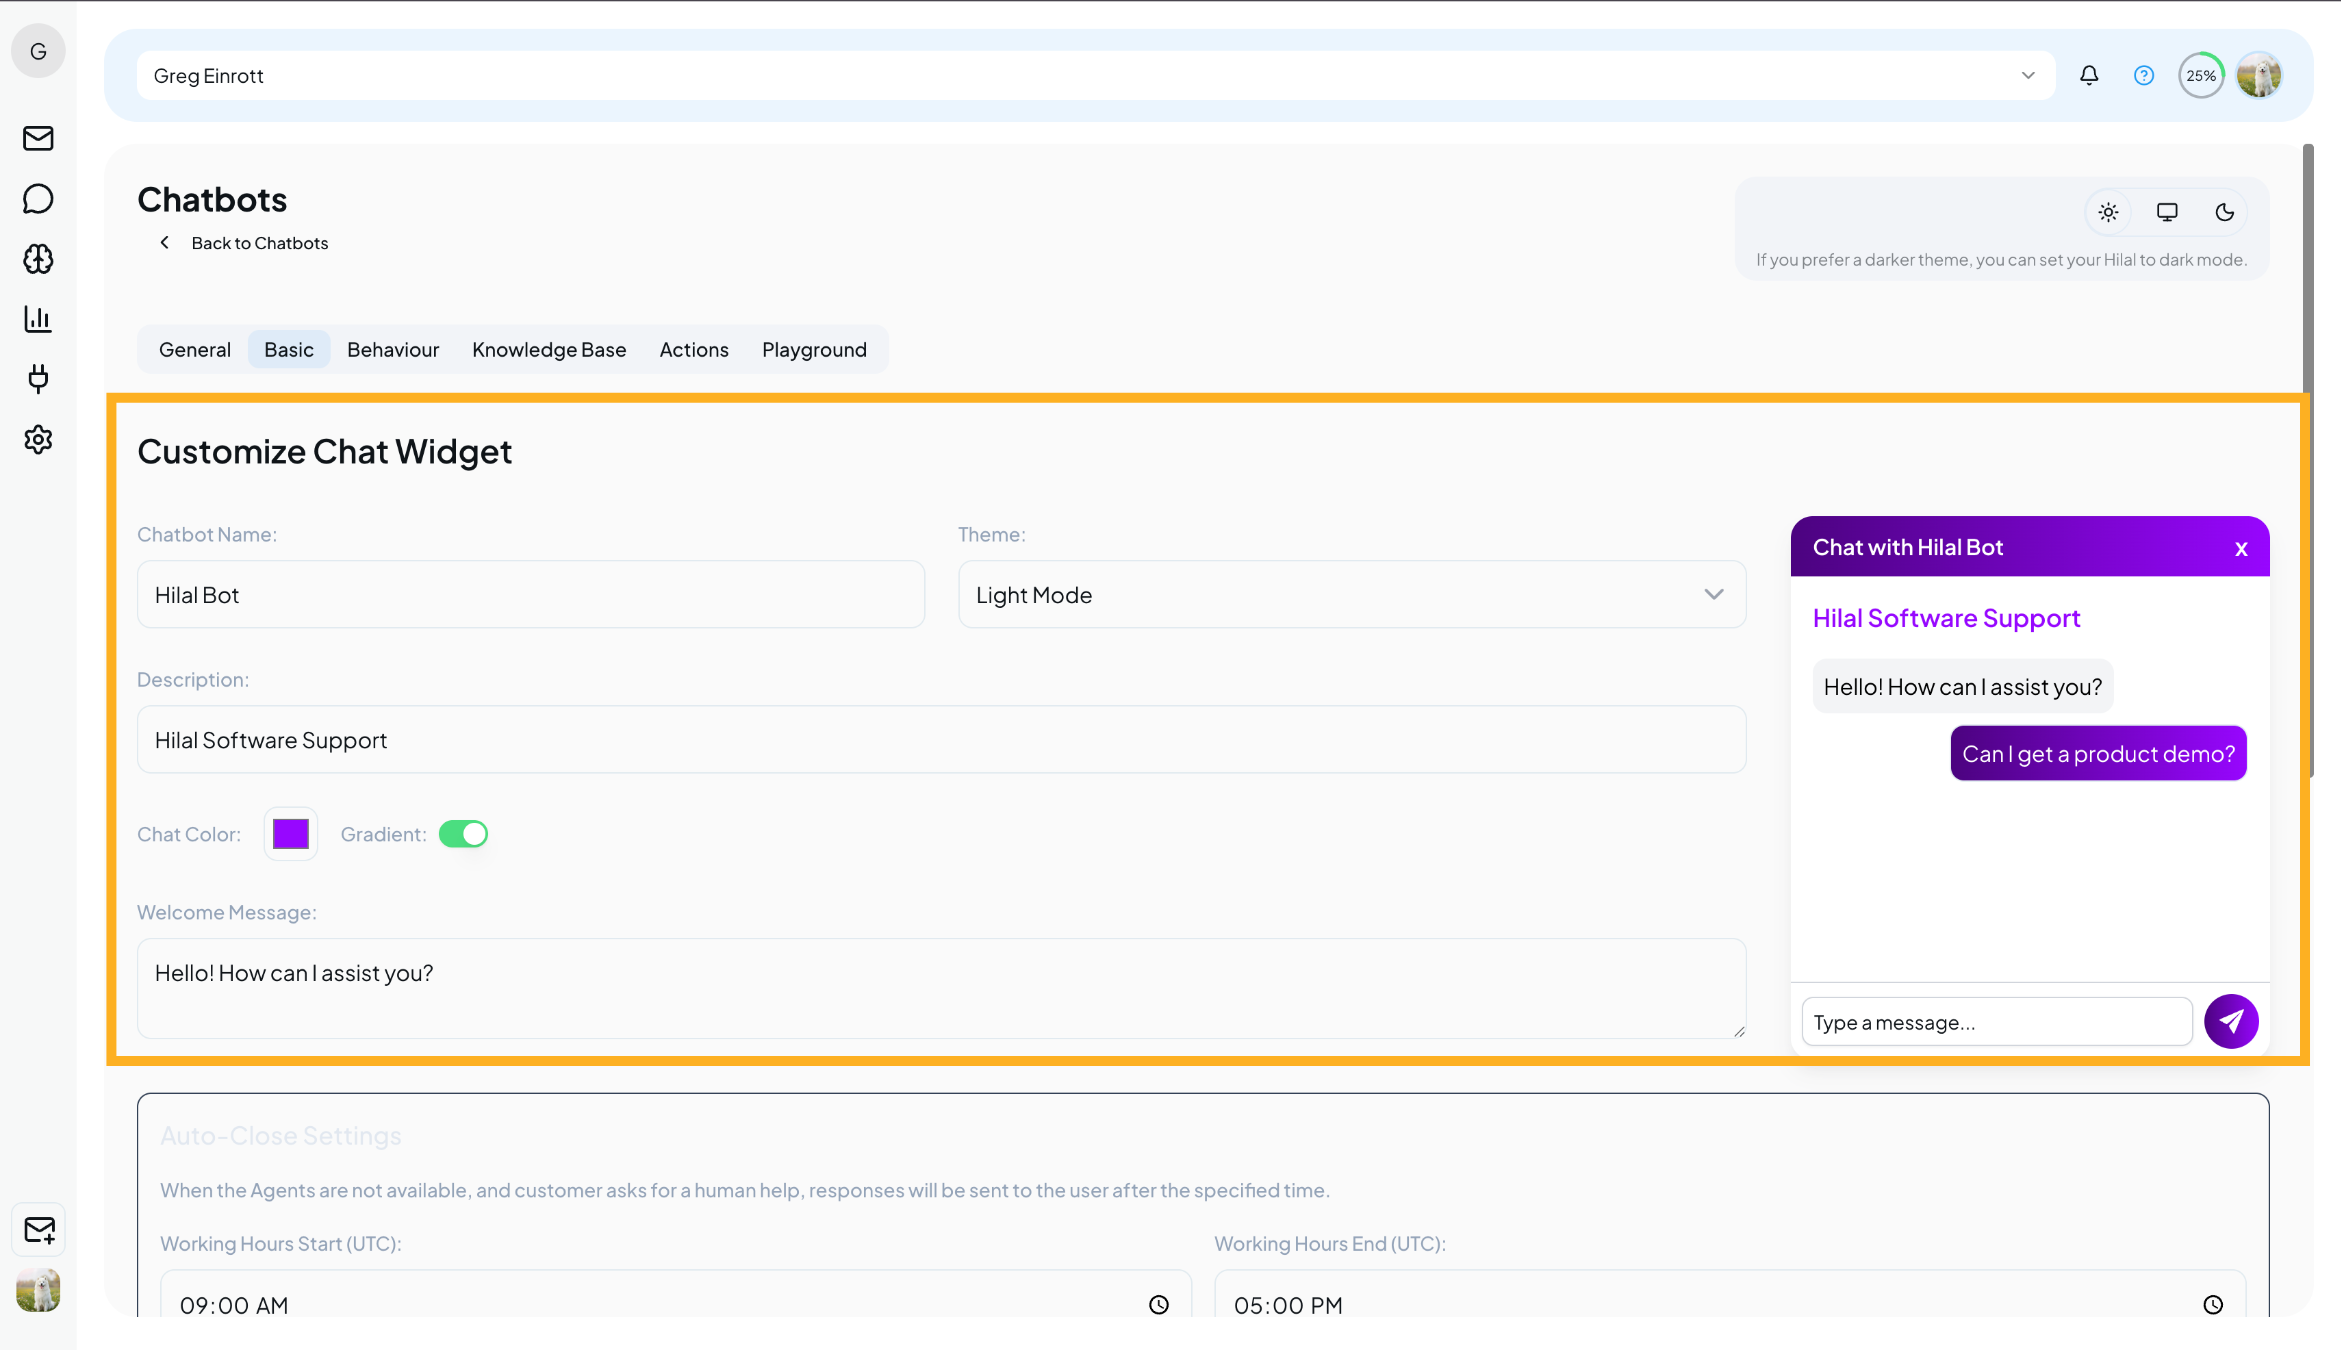Open Settings with the gear icon
The width and height of the screenshot is (2341, 1350).
pyautogui.click(x=37, y=439)
